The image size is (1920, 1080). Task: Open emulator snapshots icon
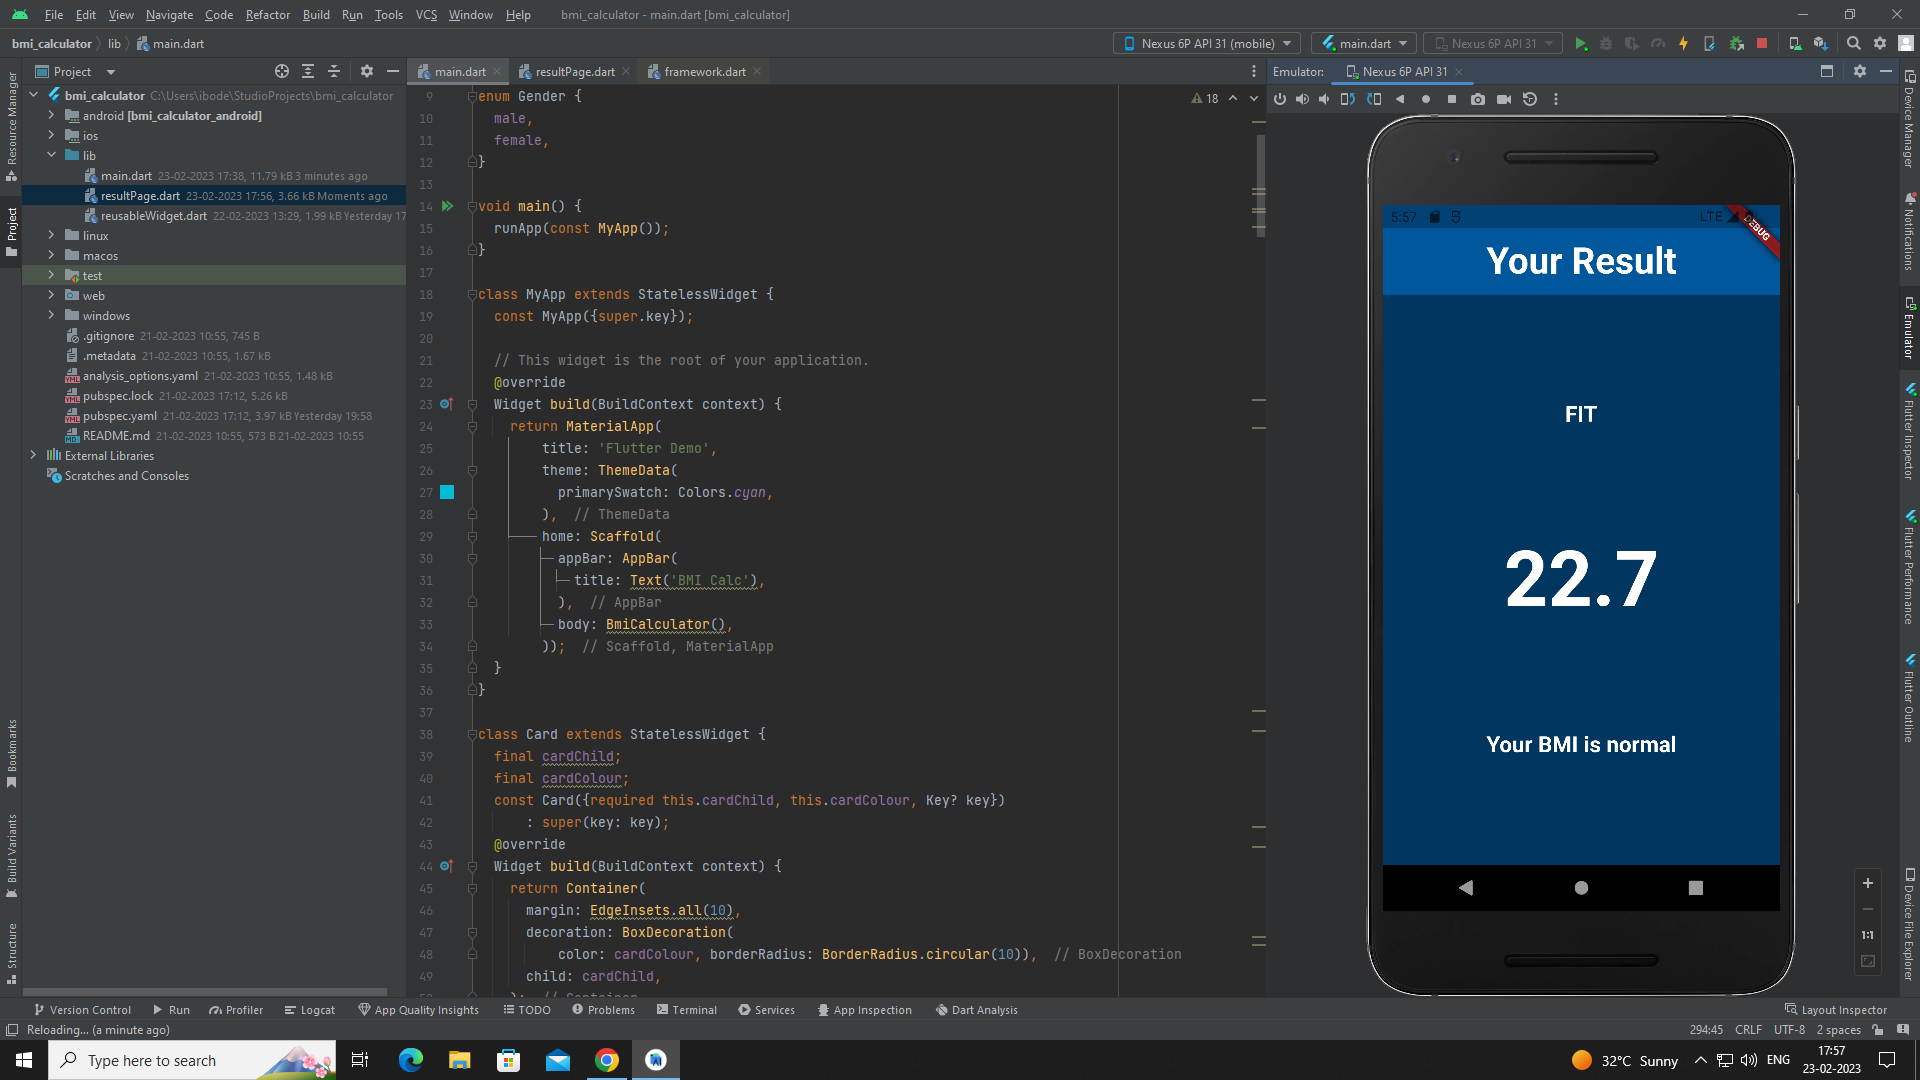1530,99
